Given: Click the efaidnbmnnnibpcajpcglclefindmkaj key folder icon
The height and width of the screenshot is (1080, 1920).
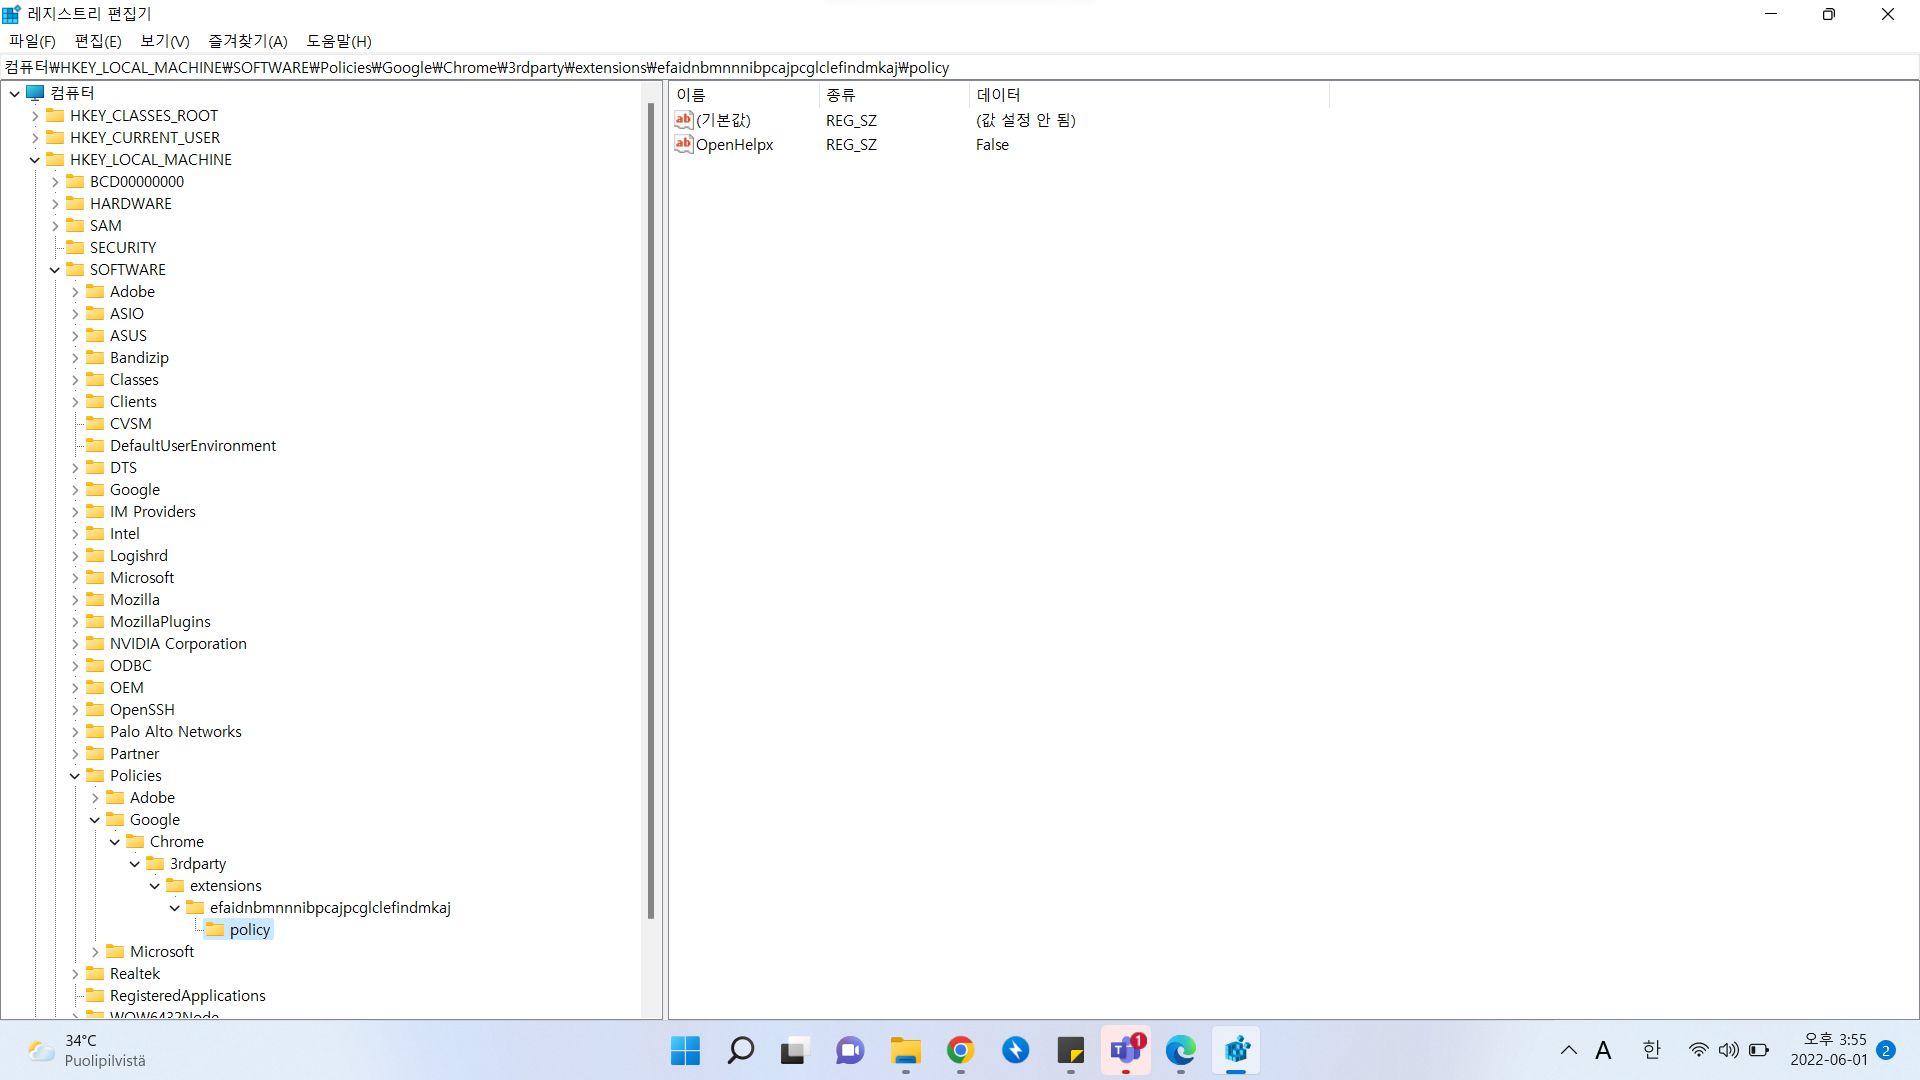Looking at the screenshot, I should tap(196, 907).
